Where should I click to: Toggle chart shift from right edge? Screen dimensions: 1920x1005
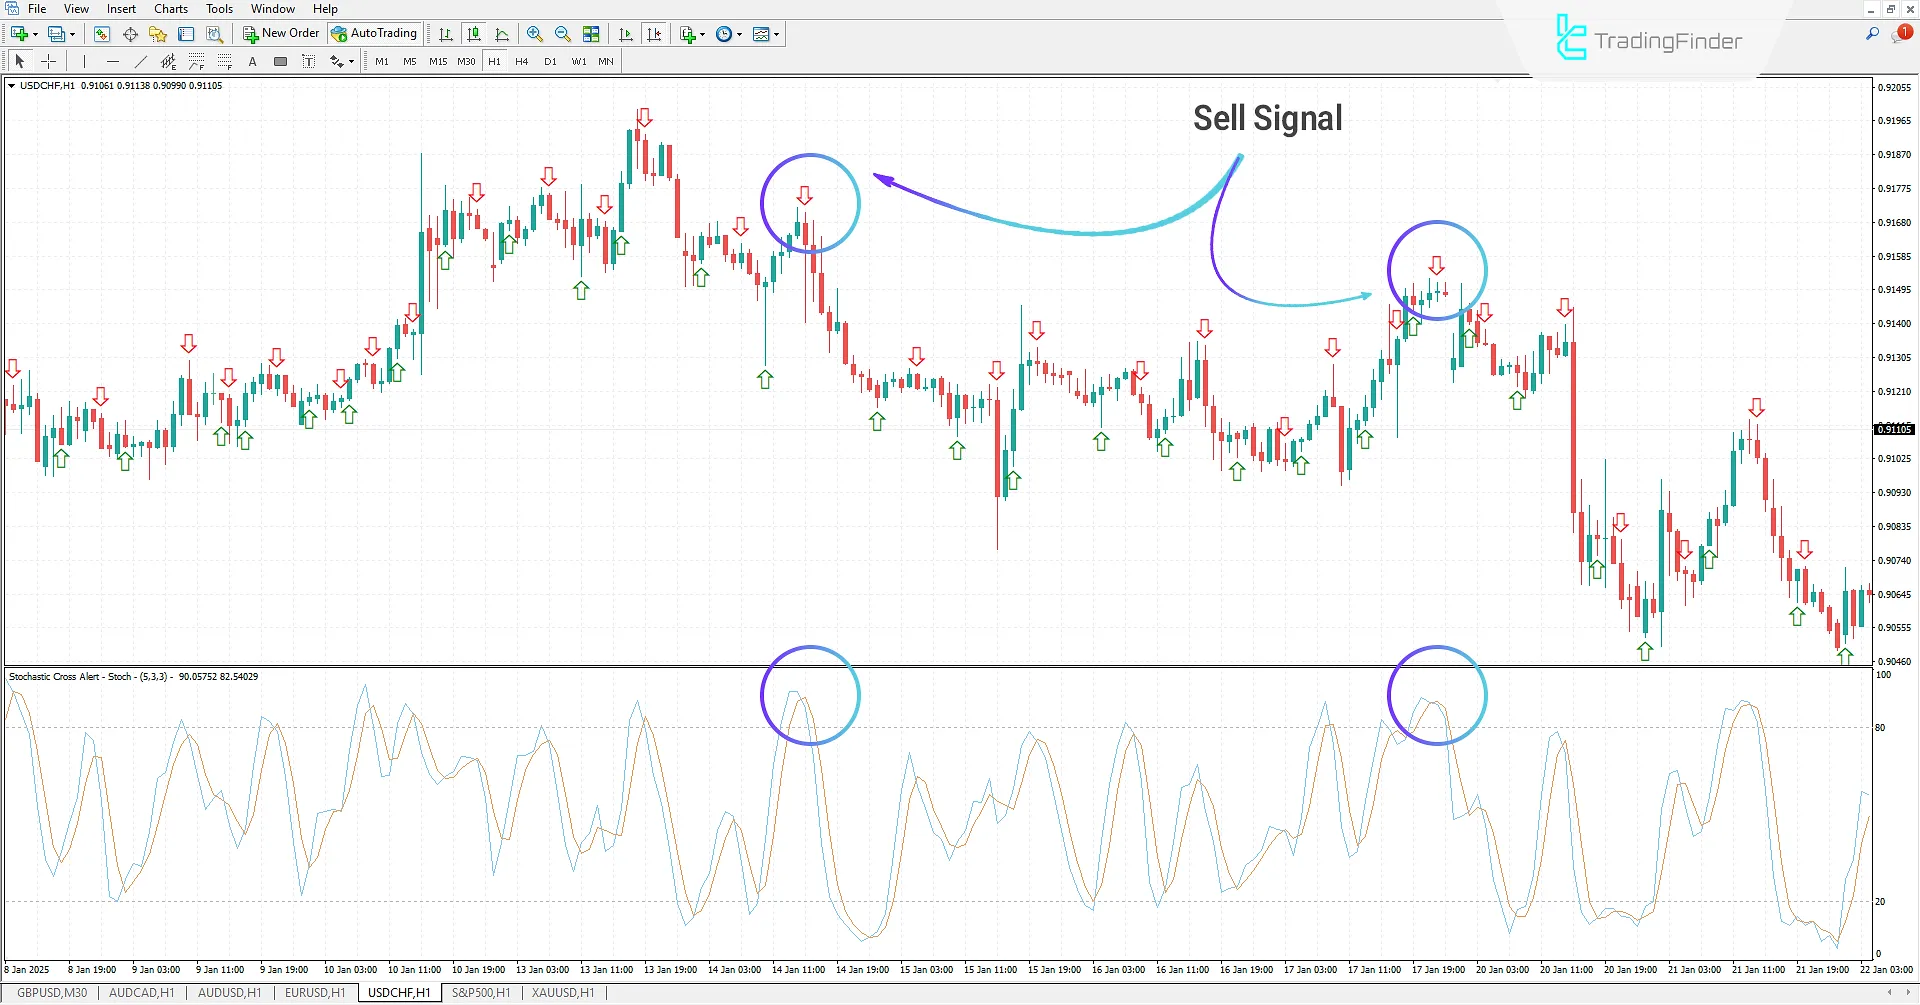pos(654,33)
